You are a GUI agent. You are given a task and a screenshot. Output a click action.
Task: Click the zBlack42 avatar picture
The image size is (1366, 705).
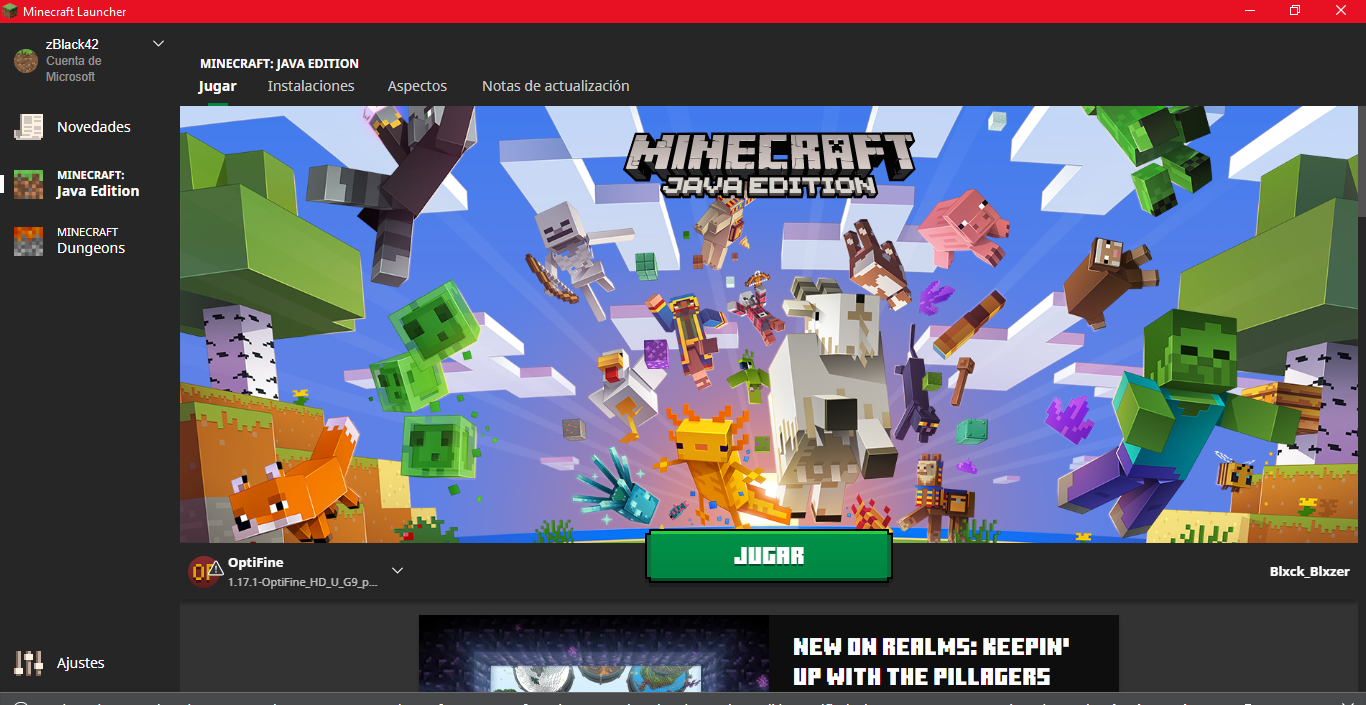pos(24,60)
